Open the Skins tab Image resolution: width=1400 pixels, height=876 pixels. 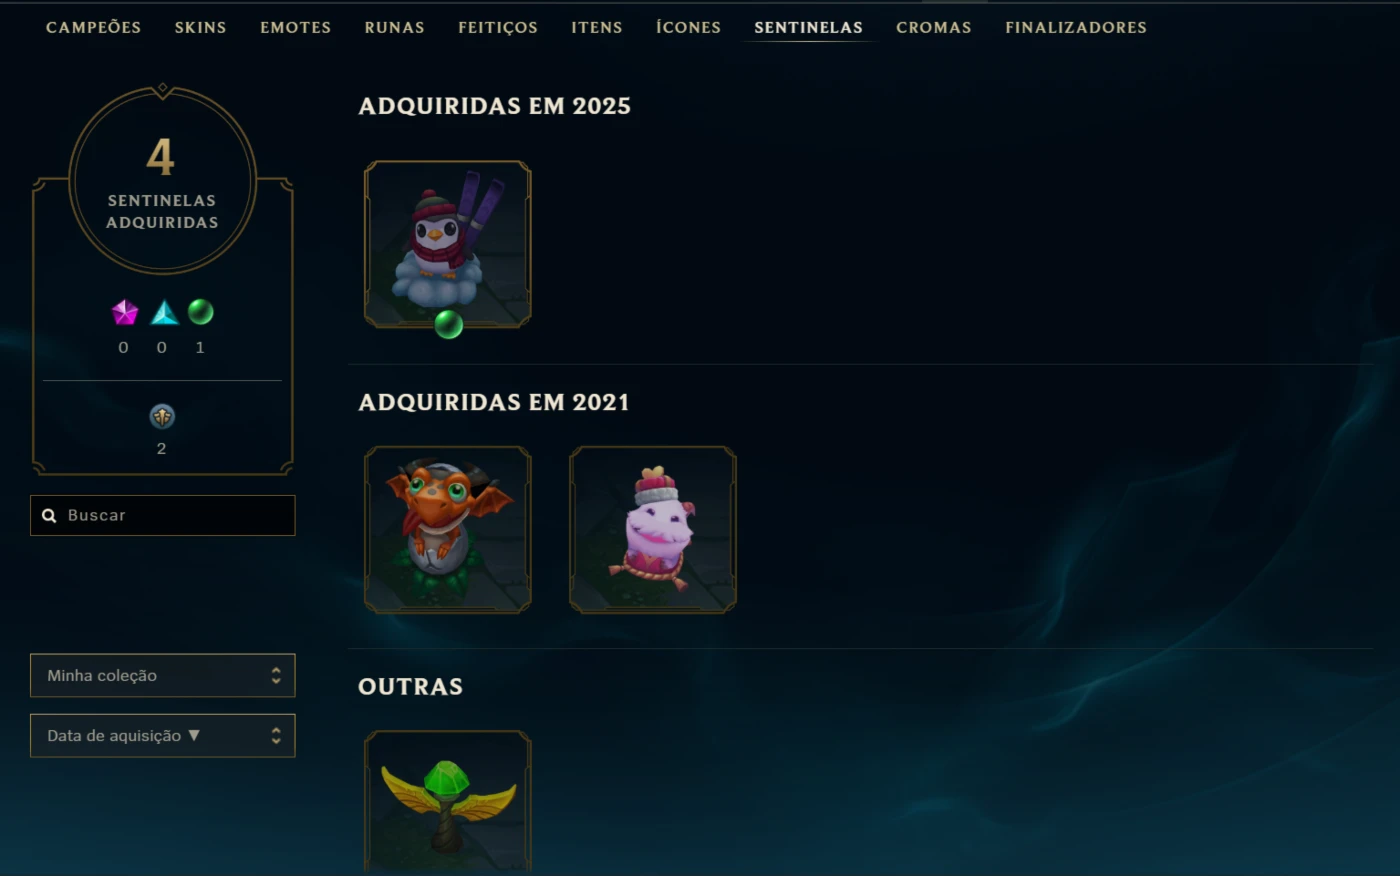[201, 27]
